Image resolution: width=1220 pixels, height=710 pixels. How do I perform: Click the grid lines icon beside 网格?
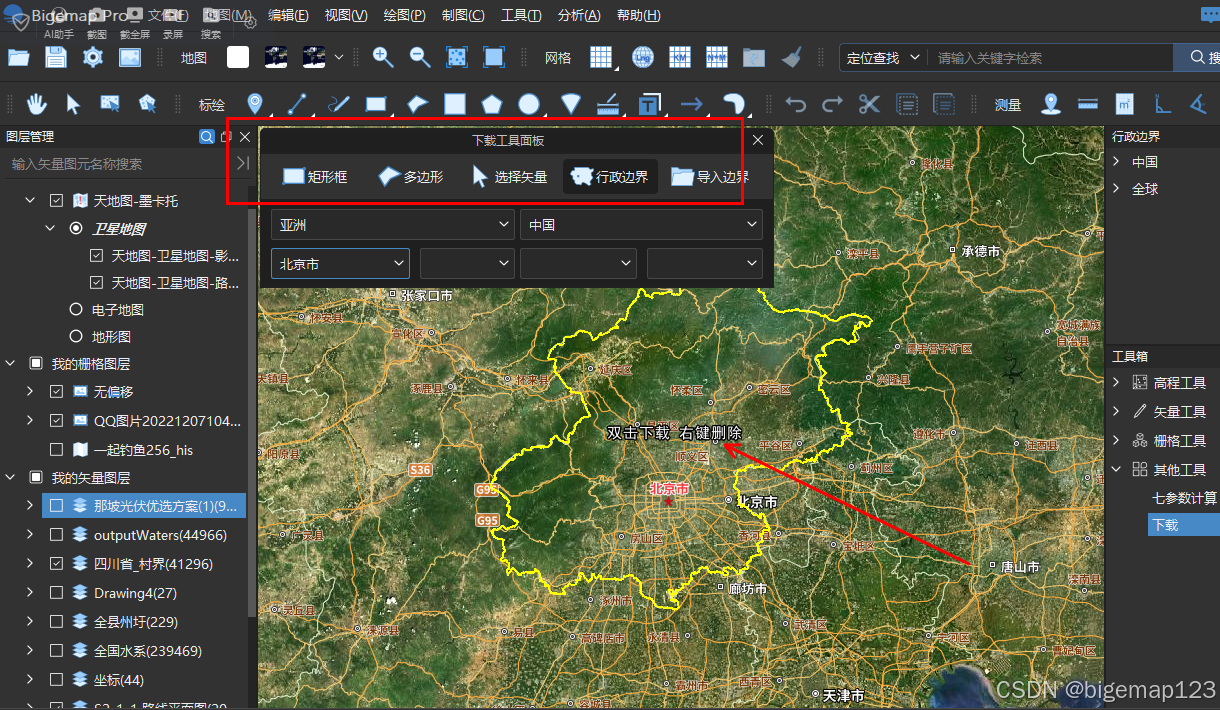point(601,57)
